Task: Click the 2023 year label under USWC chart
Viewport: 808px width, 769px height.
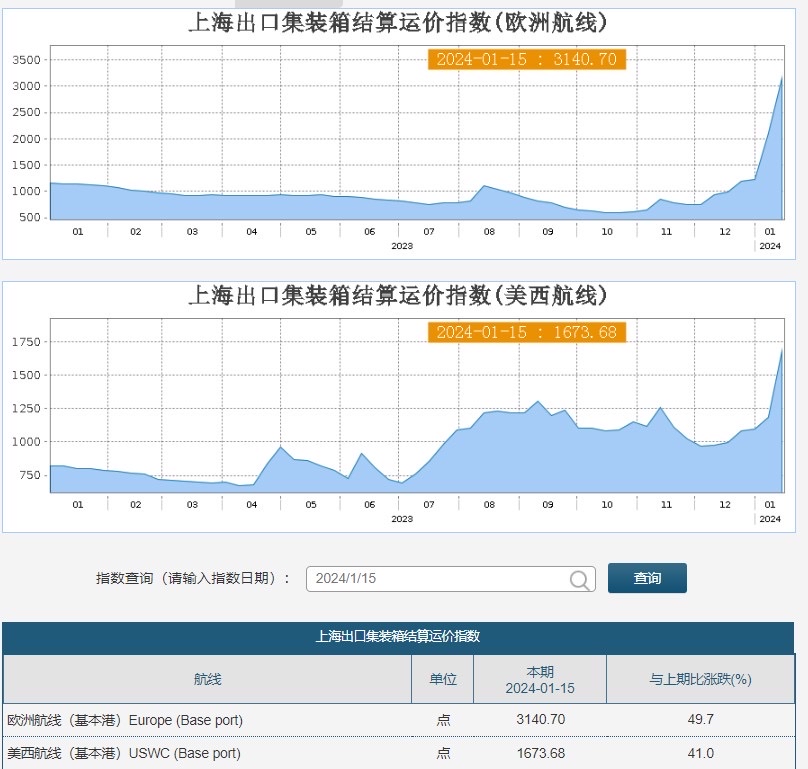Action: 402,519
